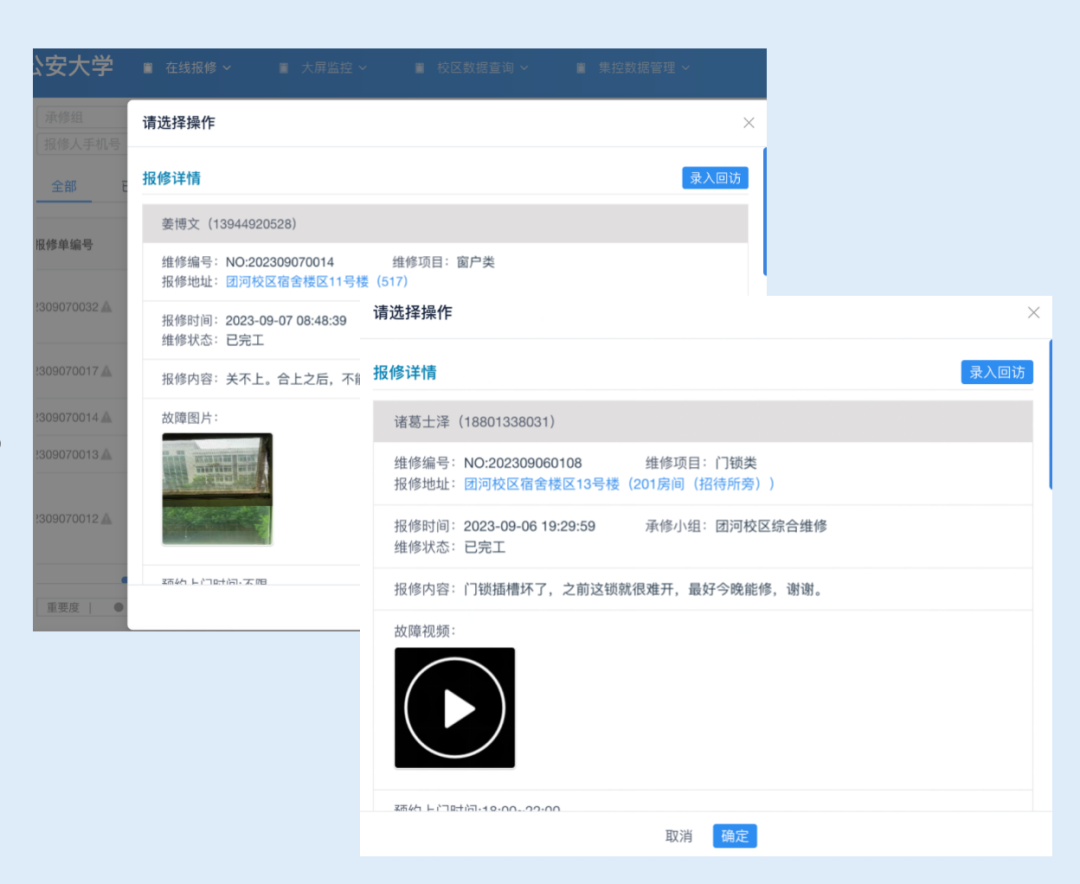The height and width of the screenshot is (884, 1080).
Task: Close the 诸葛士泽 details dialog
Action: (1033, 312)
